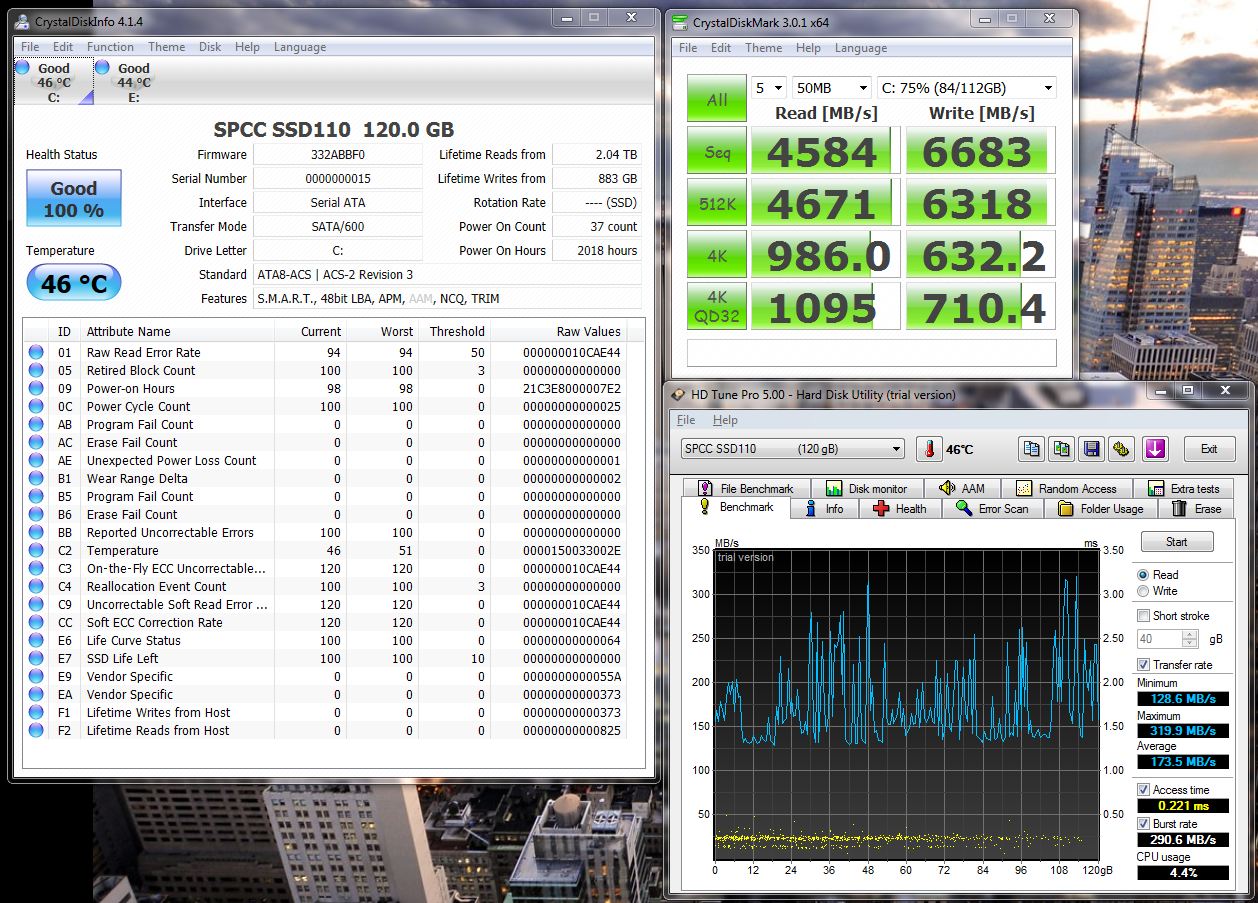Select the Lifetime Writes from Host status orb

(x=37, y=712)
